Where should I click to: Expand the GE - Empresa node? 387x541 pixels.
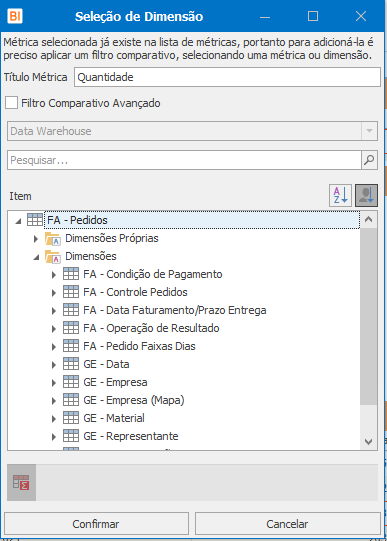point(54,383)
